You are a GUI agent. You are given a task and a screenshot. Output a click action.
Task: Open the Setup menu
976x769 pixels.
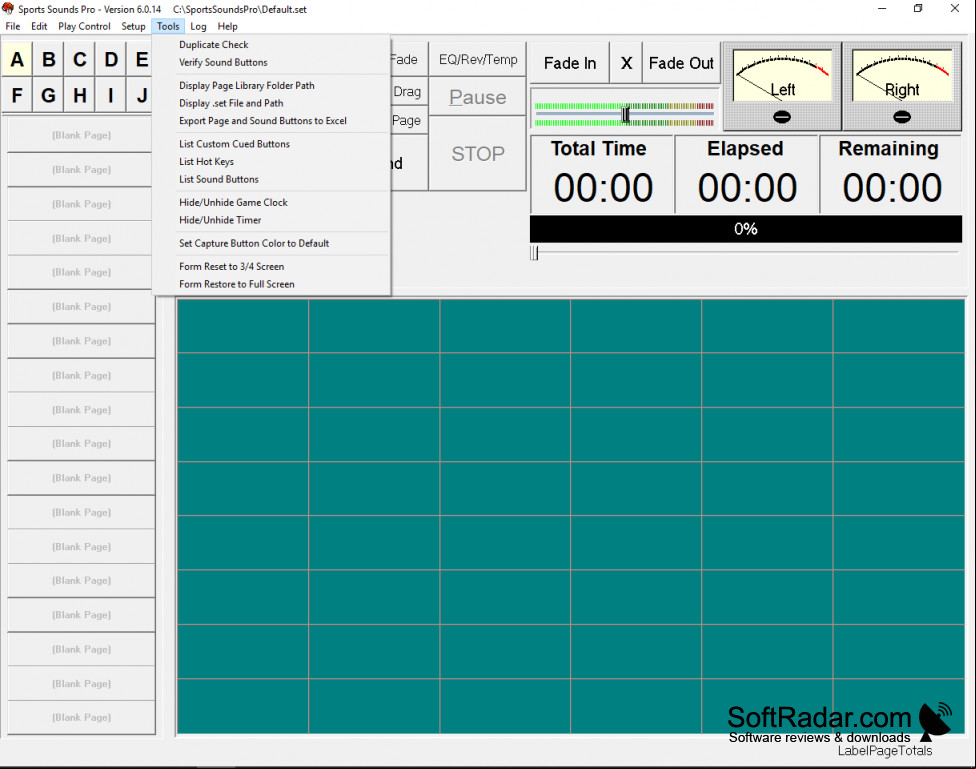(x=133, y=26)
